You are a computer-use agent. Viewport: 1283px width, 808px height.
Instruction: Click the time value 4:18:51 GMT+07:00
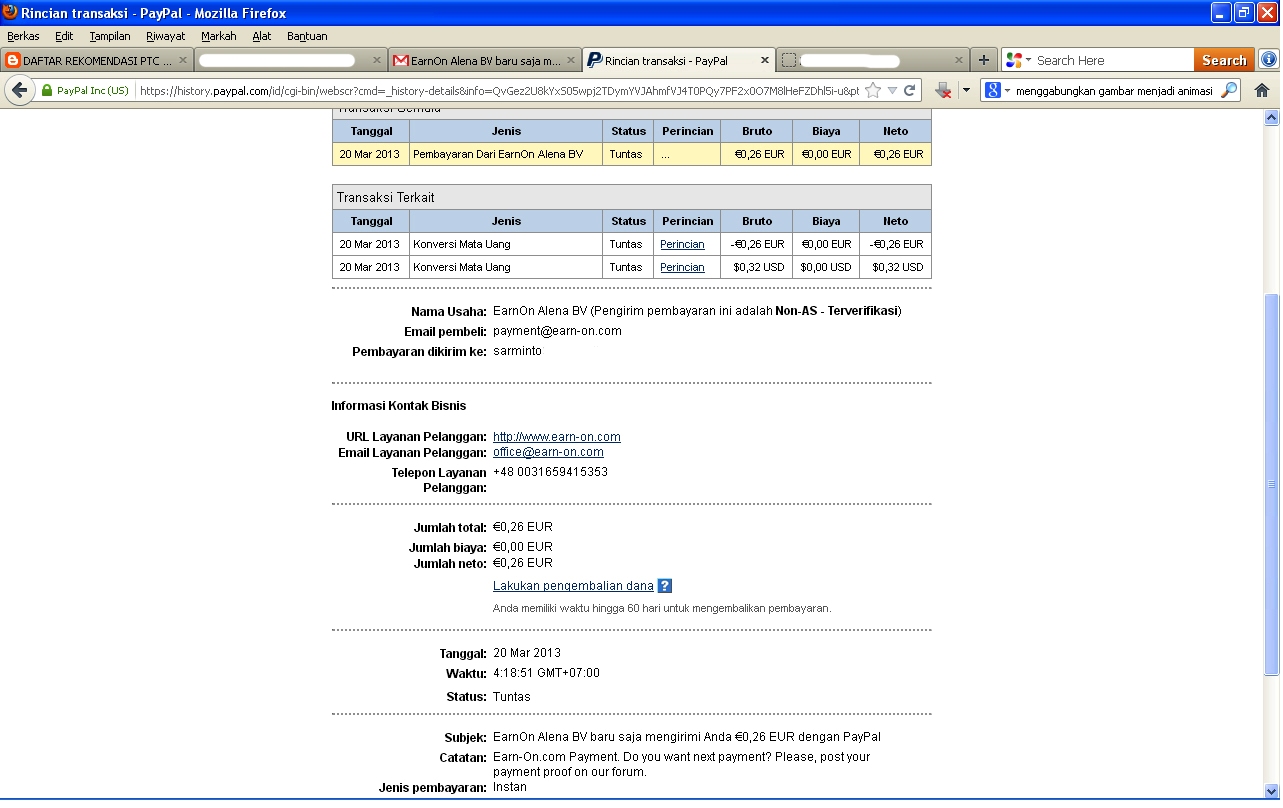tap(546, 673)
